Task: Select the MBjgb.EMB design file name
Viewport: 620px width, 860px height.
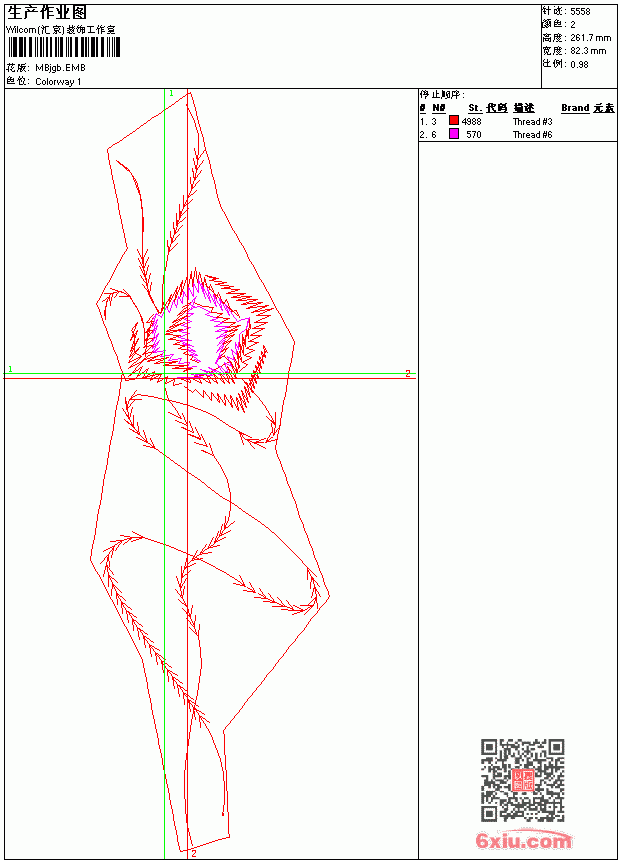Action: pyautogui.click(x=60, y=68)
